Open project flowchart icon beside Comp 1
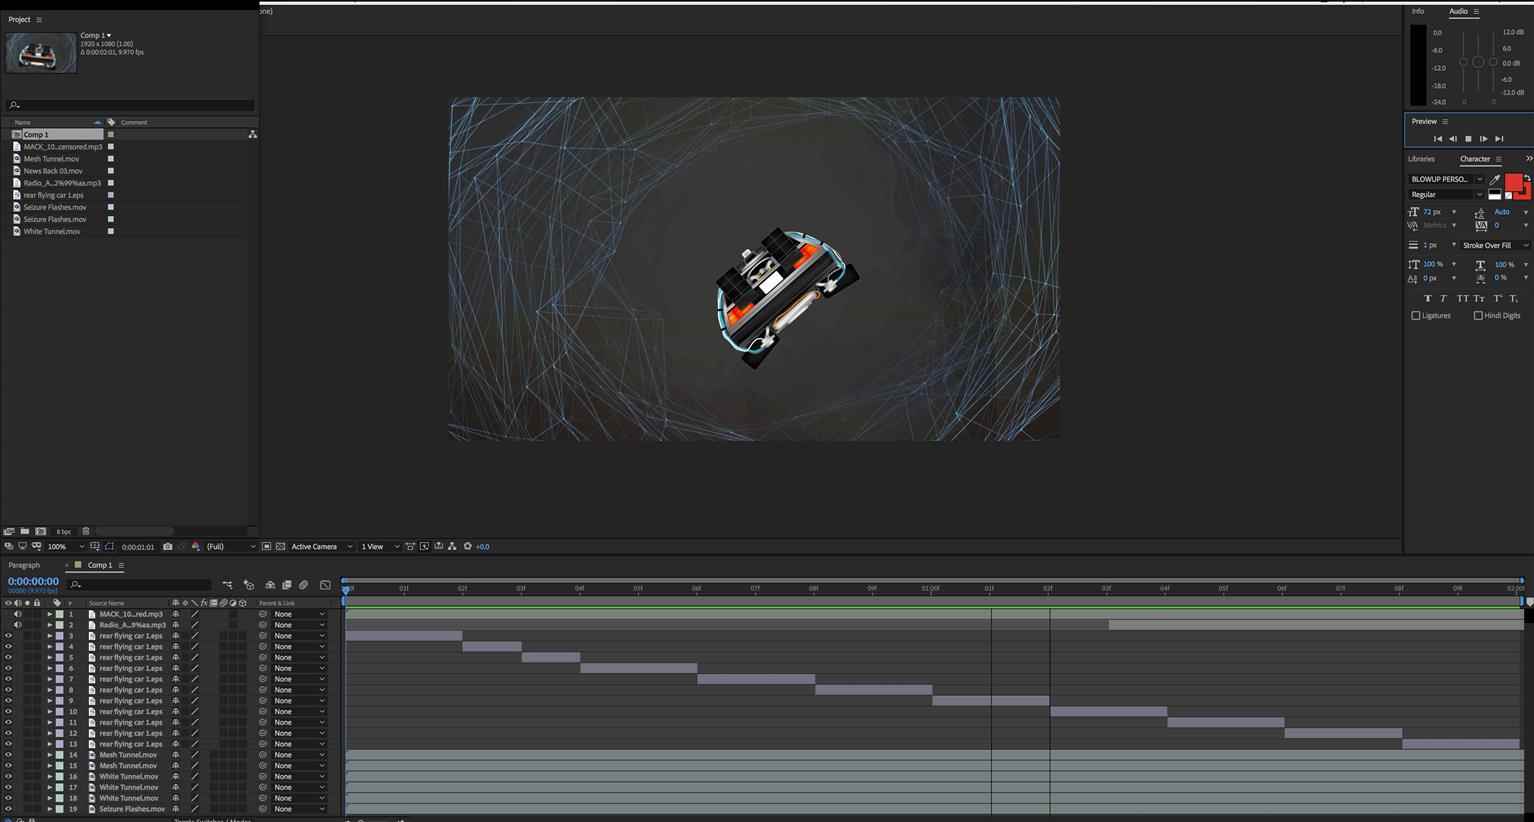Screen dimensions: 1534x822 252,134
